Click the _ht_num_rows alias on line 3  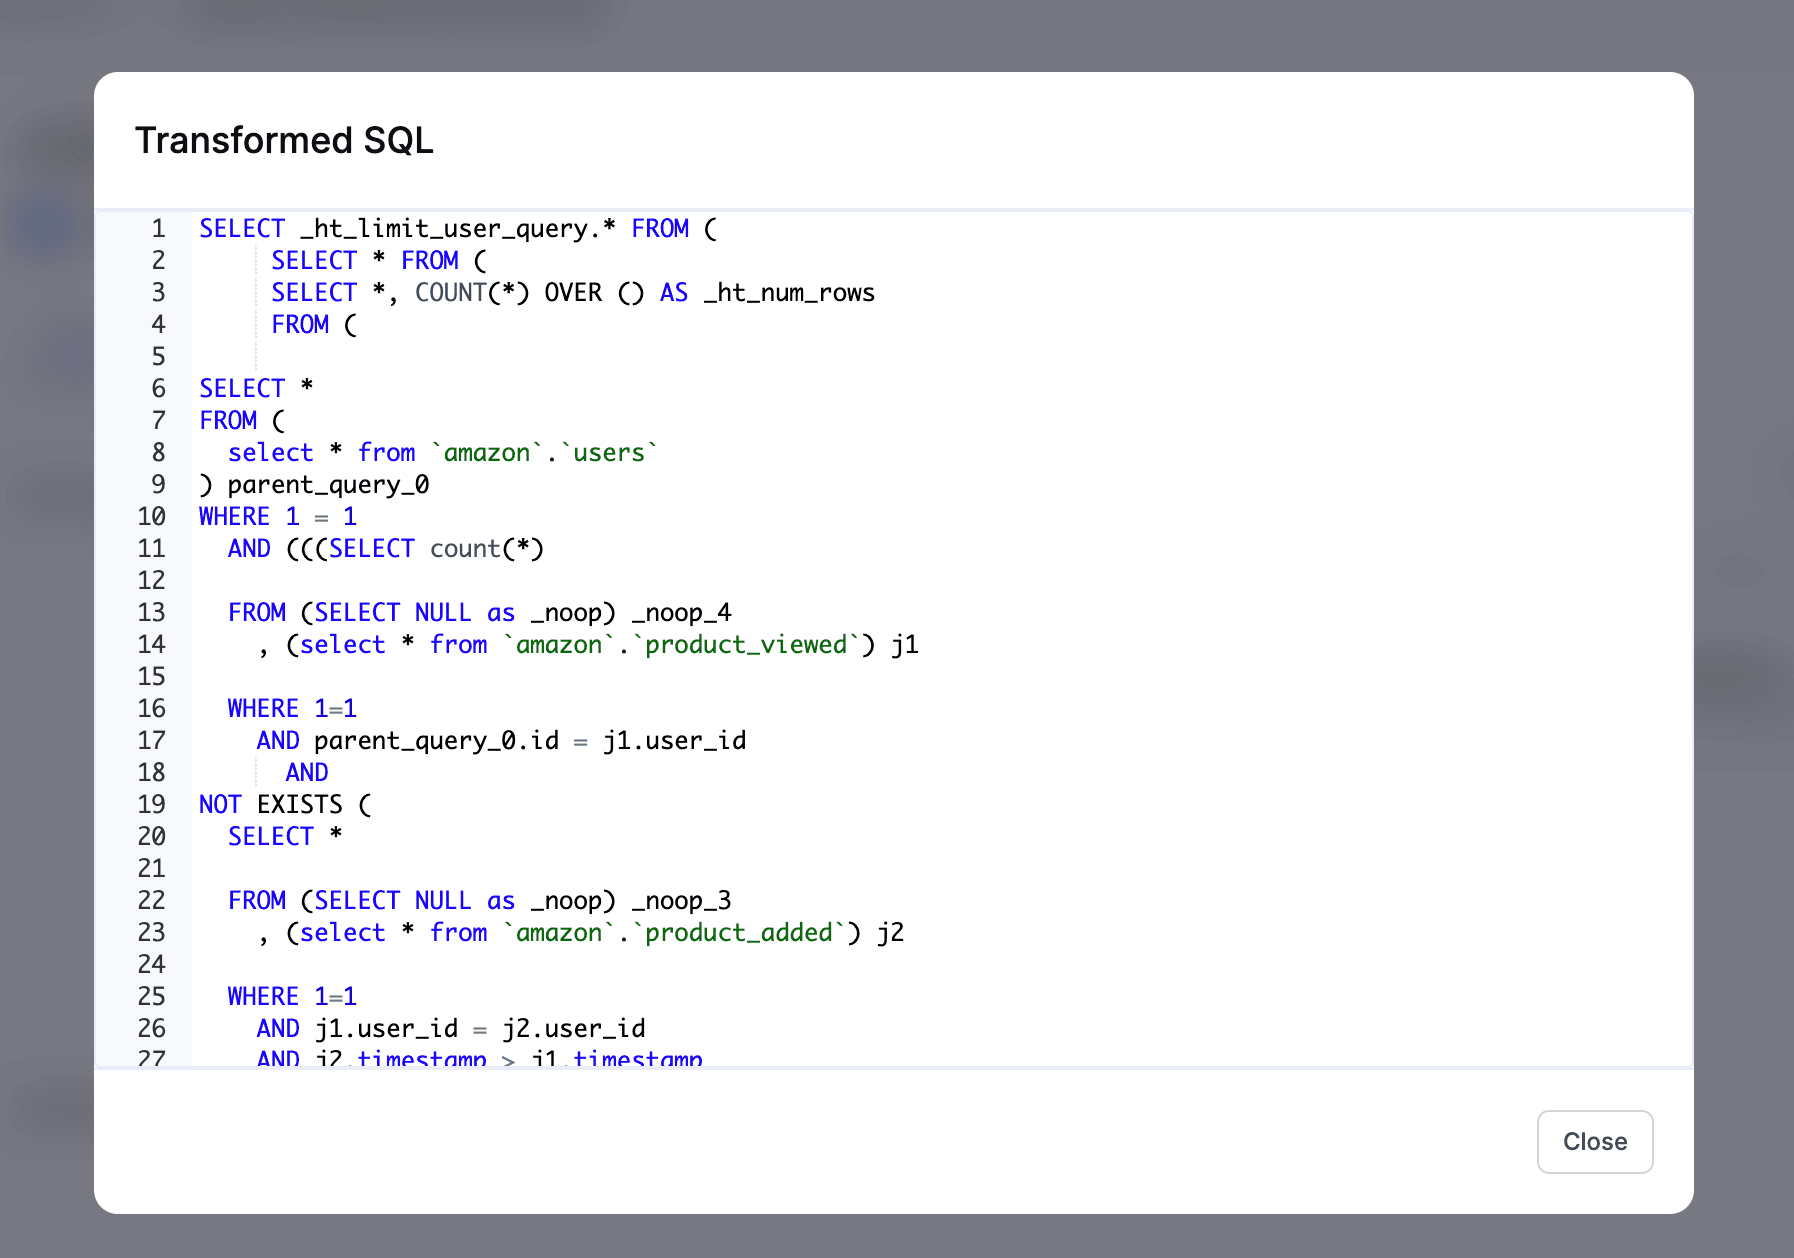[x=787, y=292]
